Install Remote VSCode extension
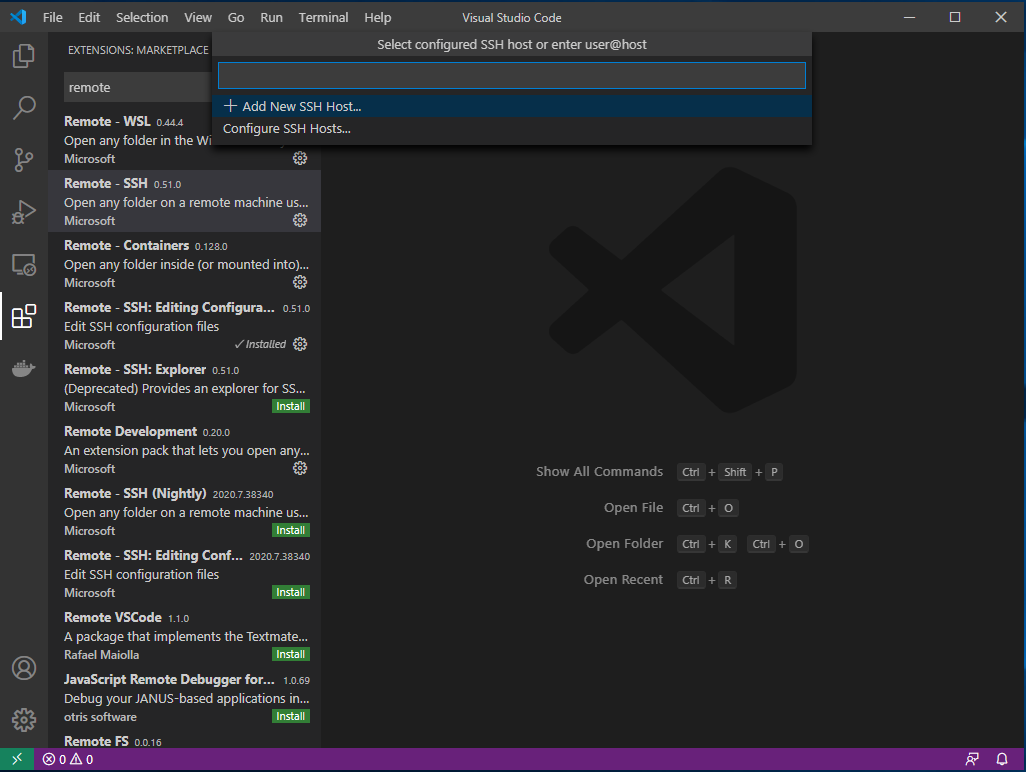 click(x=291, y=654)
